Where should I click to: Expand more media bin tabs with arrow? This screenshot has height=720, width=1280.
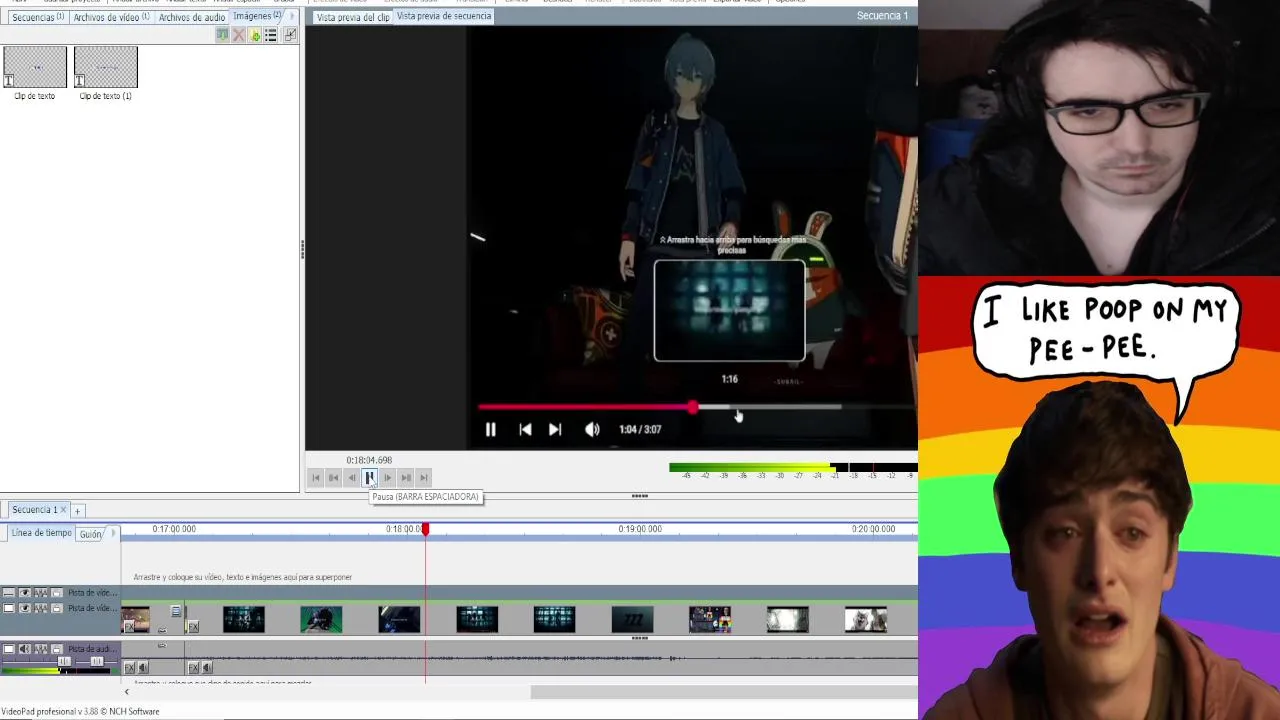292,16
